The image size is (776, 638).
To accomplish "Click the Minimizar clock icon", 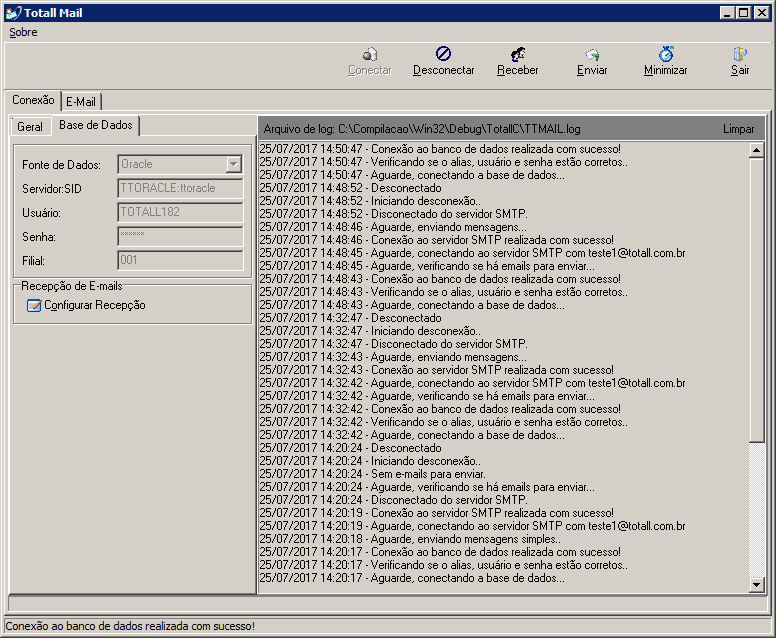I will coord(666,53).
